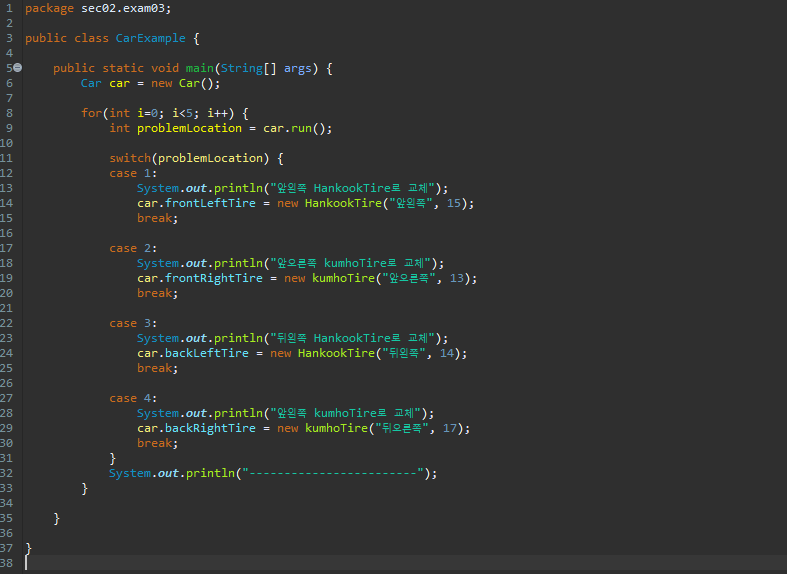This screenshot has height=574, width=787.
Task: Click the 'out' field on line 13
Action: point(196,188)
